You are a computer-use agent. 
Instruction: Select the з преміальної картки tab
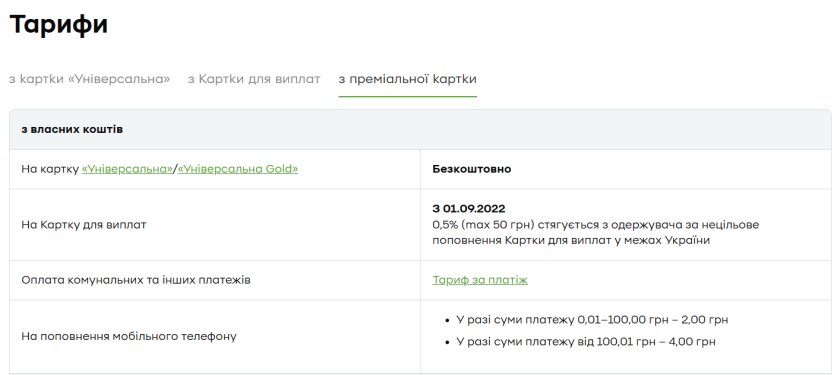[x=407, y=79]
